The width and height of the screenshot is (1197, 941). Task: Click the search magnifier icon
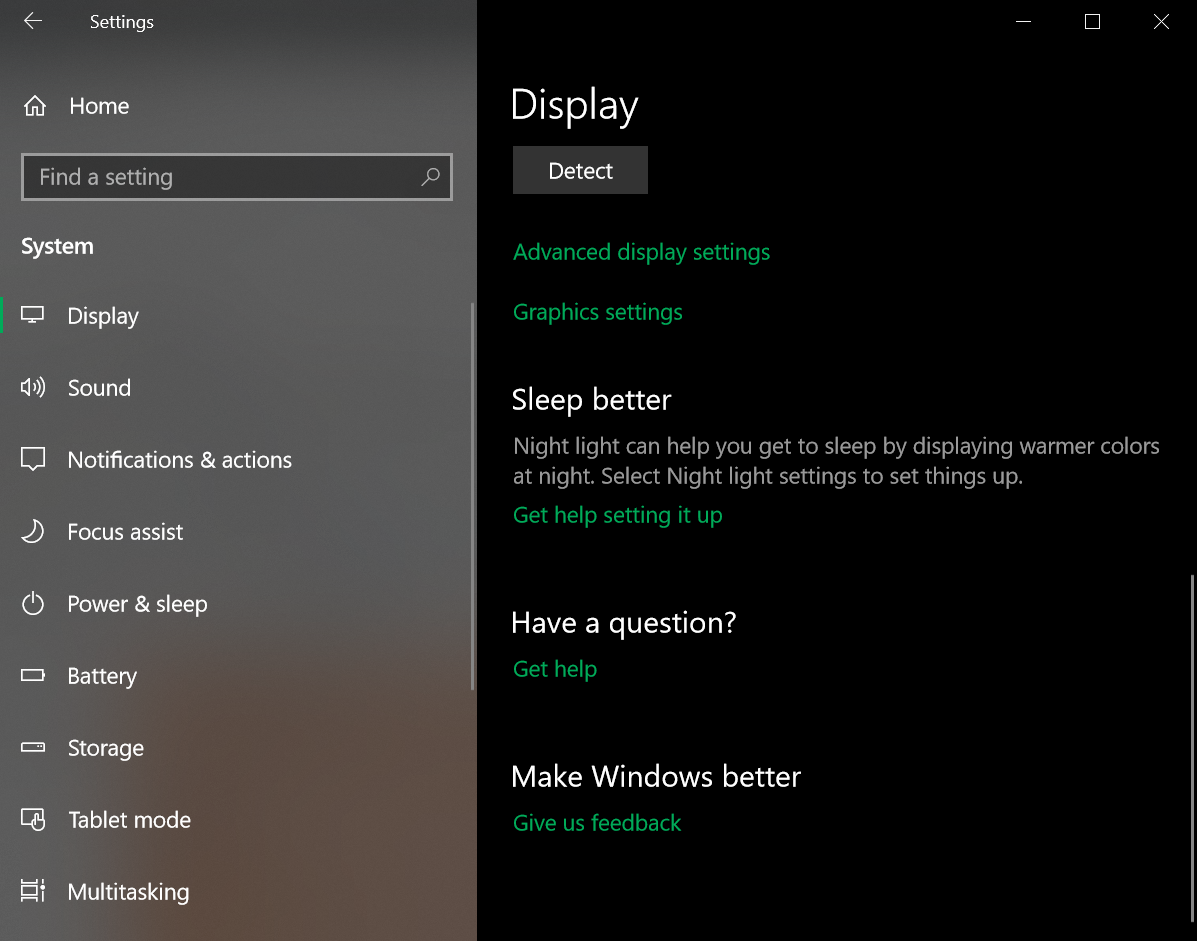point(431,177)
